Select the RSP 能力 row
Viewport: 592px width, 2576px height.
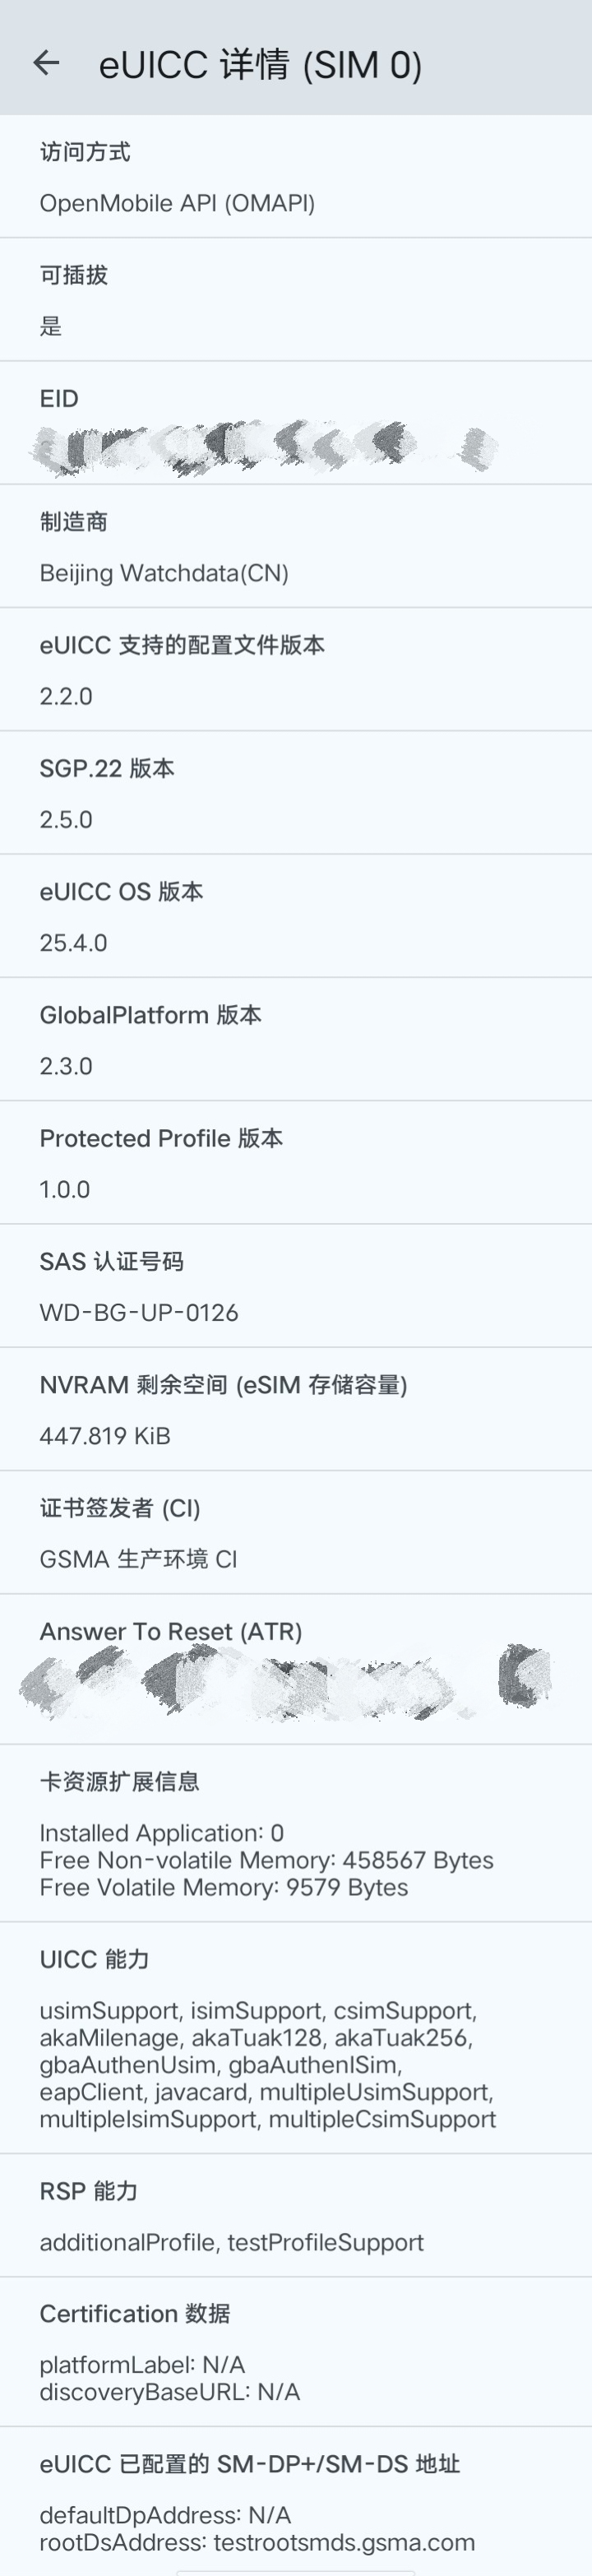pos(296,2216)
